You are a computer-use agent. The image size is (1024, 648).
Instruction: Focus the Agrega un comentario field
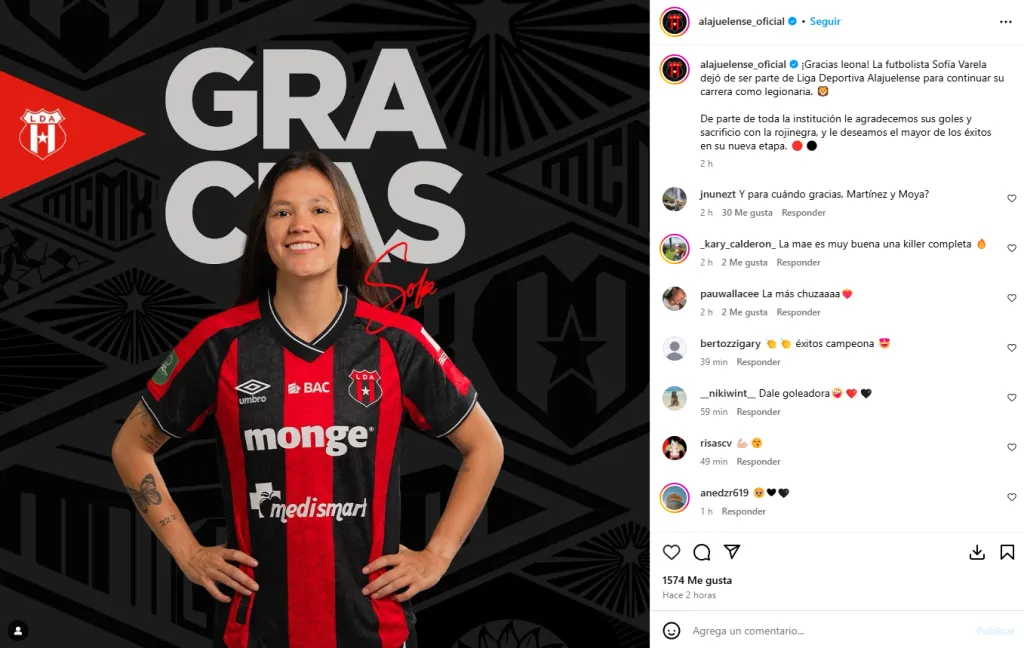click(829, 631)
